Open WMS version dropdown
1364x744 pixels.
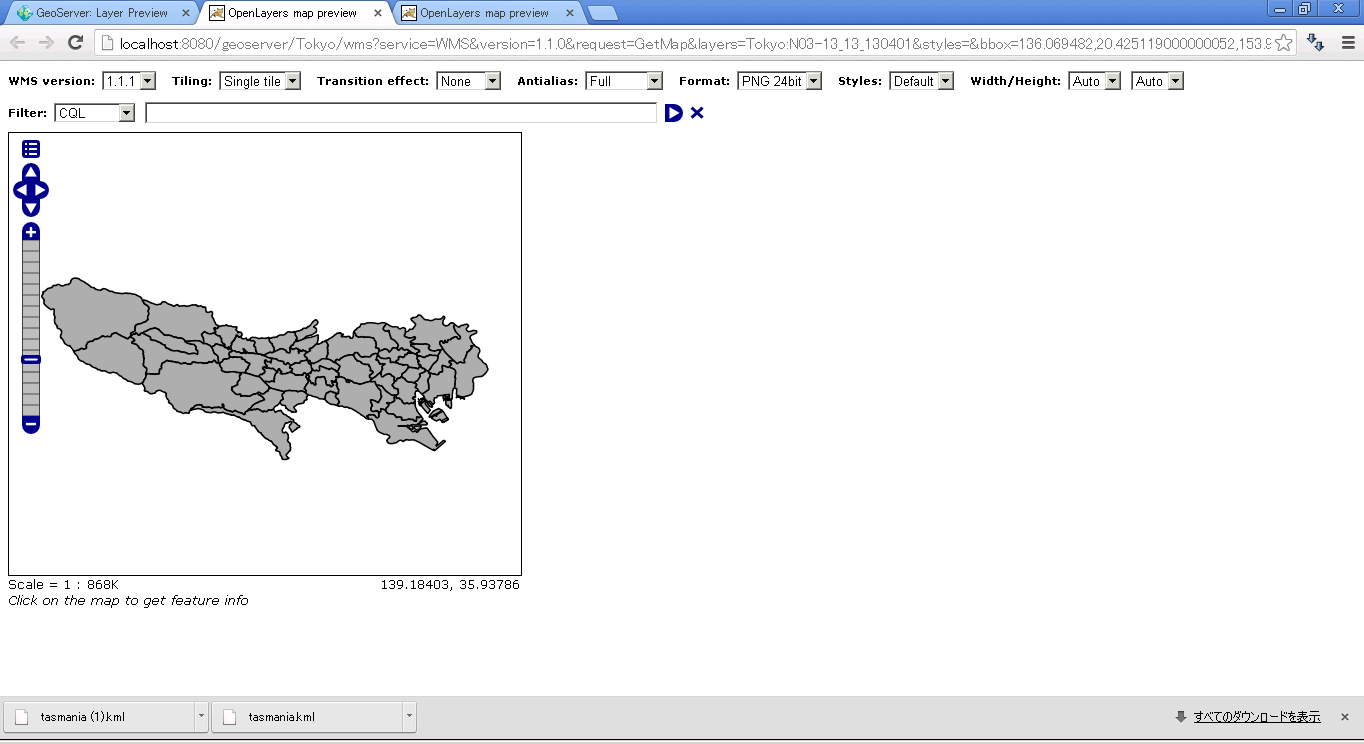(x=129, y=81)
